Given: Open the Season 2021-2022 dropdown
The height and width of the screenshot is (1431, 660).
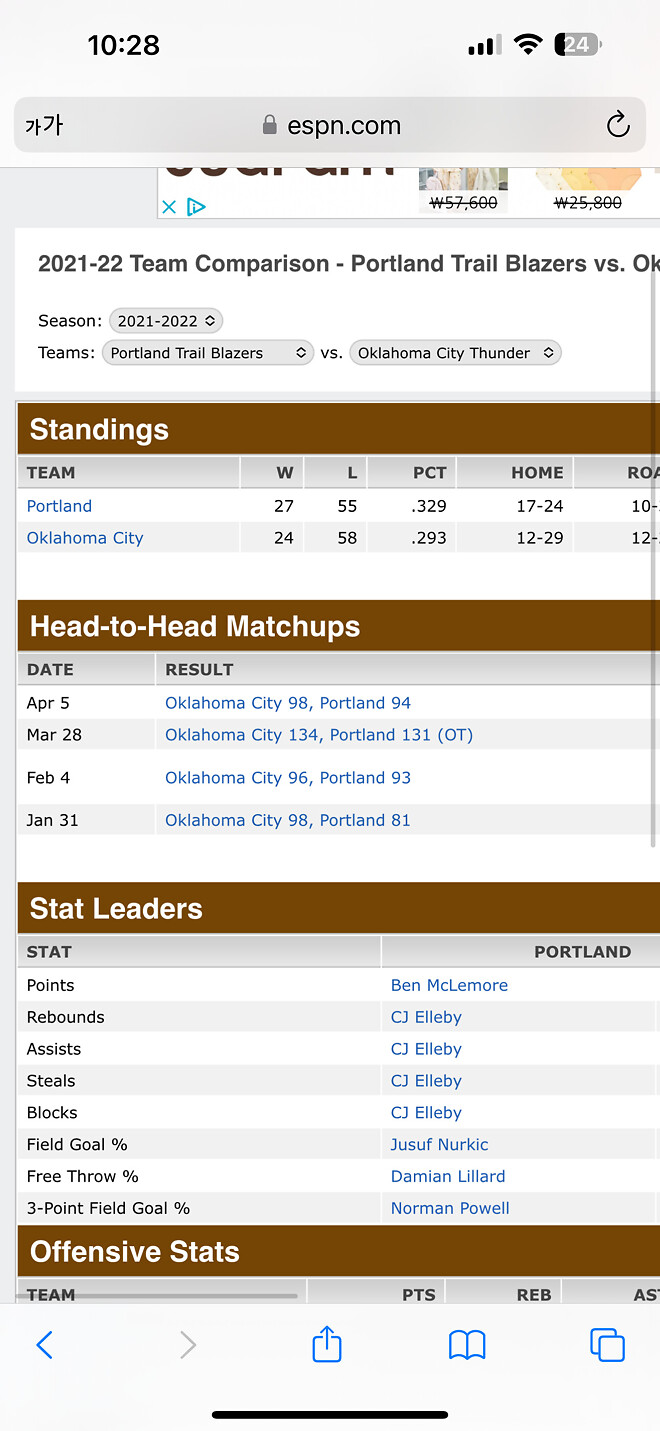Looking at the screenshot, I should (x=166, y=321).
